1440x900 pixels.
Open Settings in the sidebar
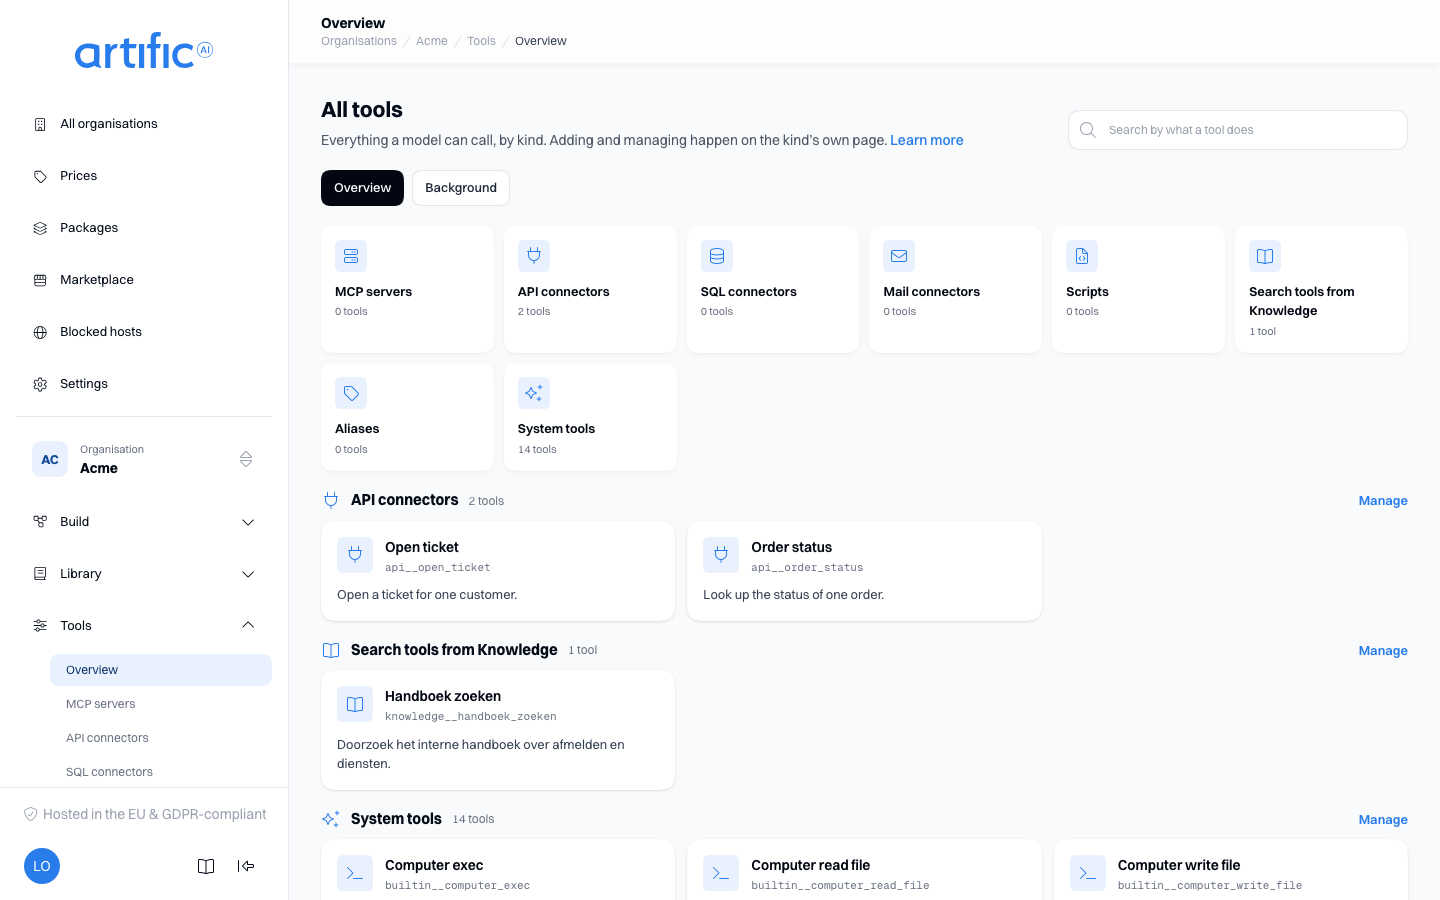pos(144,384)
